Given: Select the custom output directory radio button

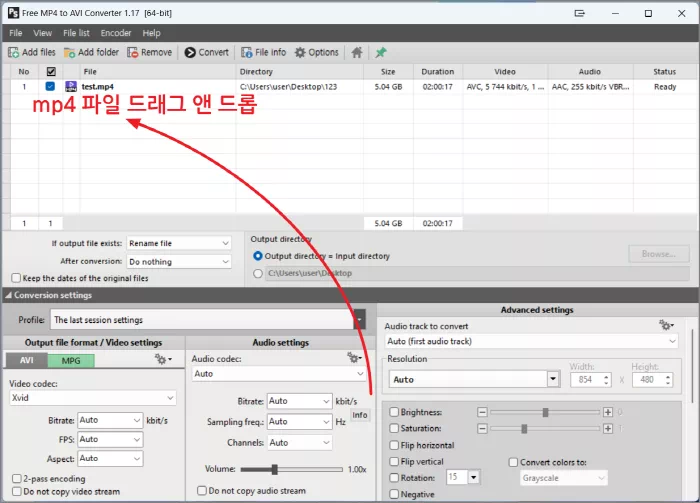Looking at the screenshot, I should coord(258,273).
